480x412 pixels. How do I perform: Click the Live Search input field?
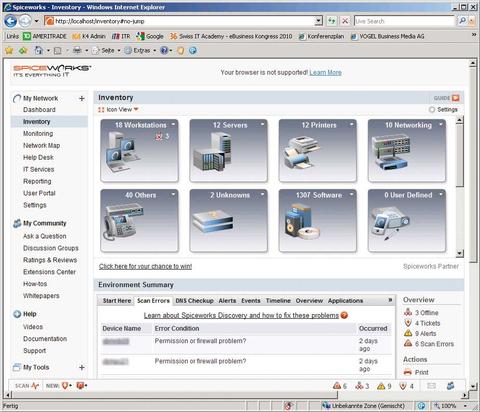point(404,21)
